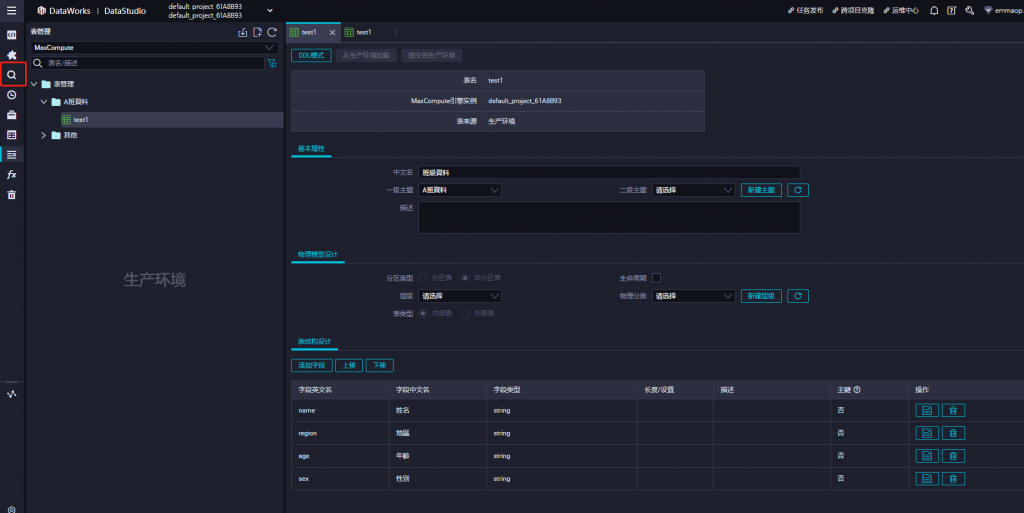This screenshot has width=1024, height=513.
Task: Open the notification bell icon
Action: 934,10
